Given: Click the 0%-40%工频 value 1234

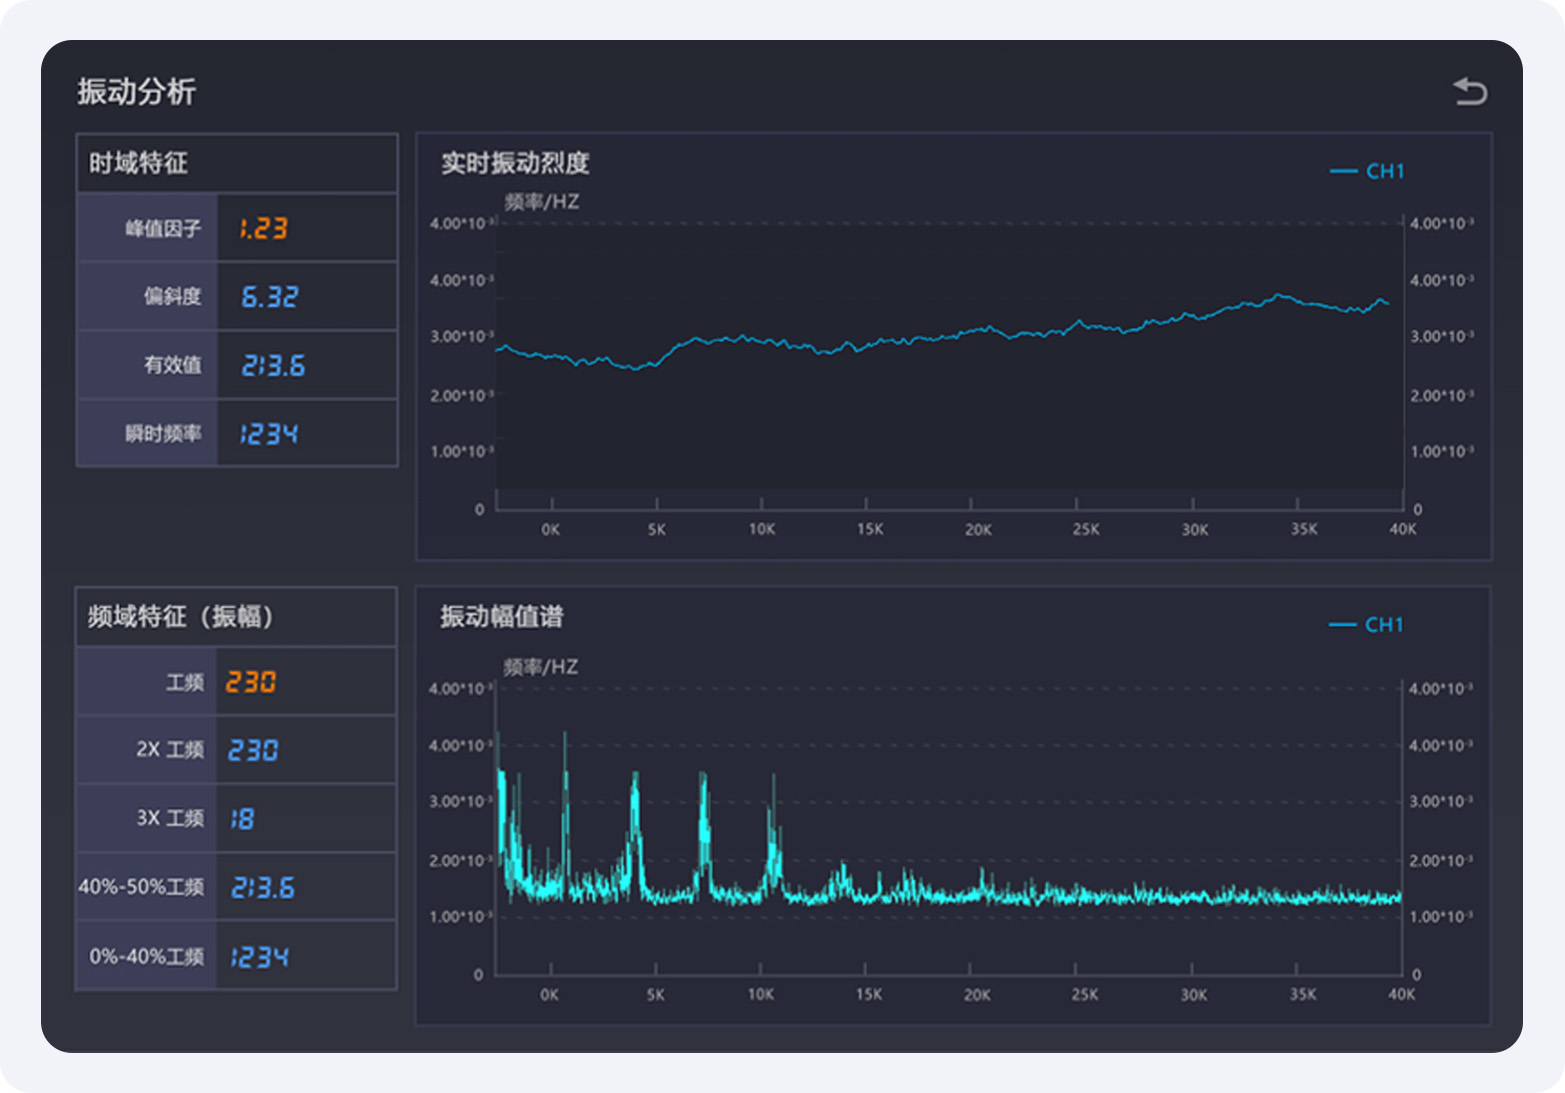Looking at the screenshot, I should tap(259, 957).
